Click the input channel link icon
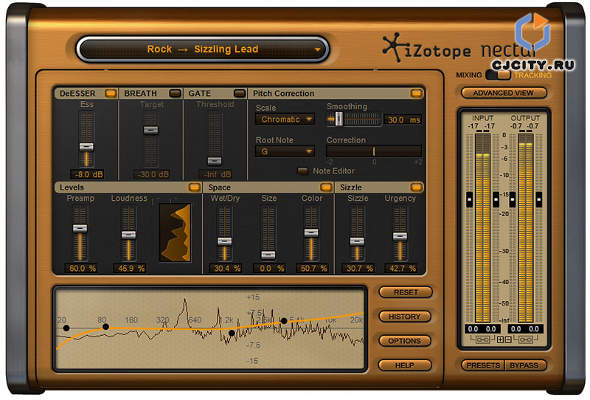The height and width of the screenshot is (400, 590). tap(482, 340)
